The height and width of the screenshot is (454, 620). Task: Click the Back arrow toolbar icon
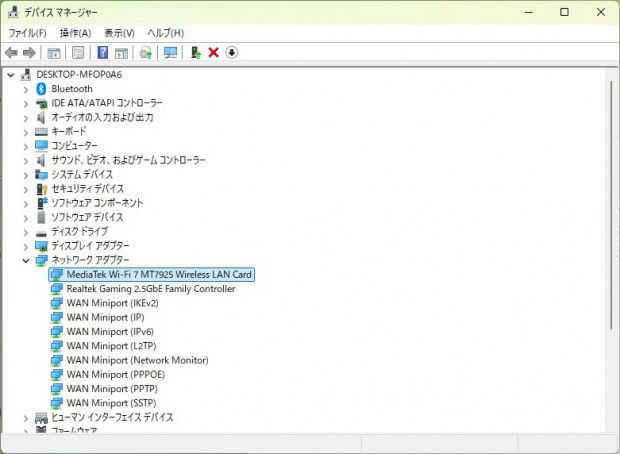(x=11, y=53)
